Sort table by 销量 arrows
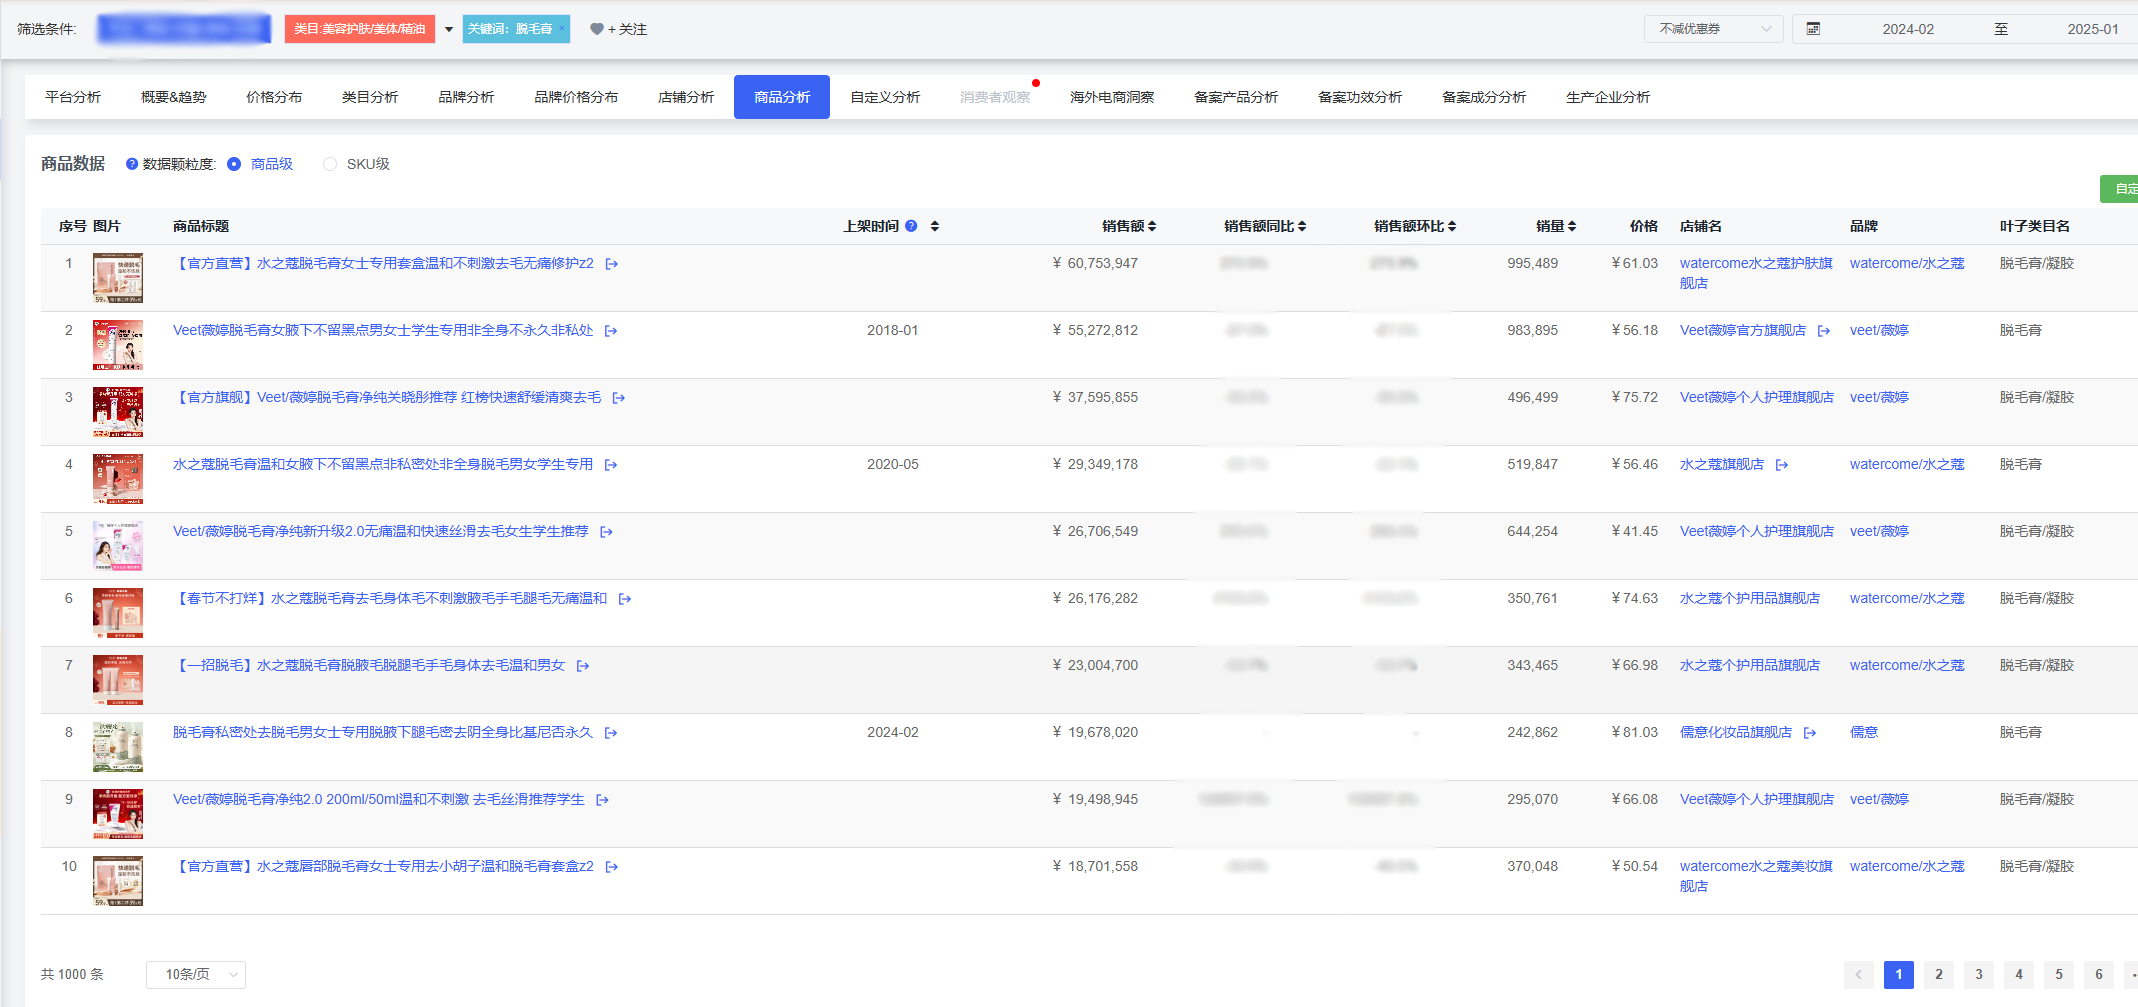This screenshot has height=1007, width=2138. click(x=1572, y=226)
